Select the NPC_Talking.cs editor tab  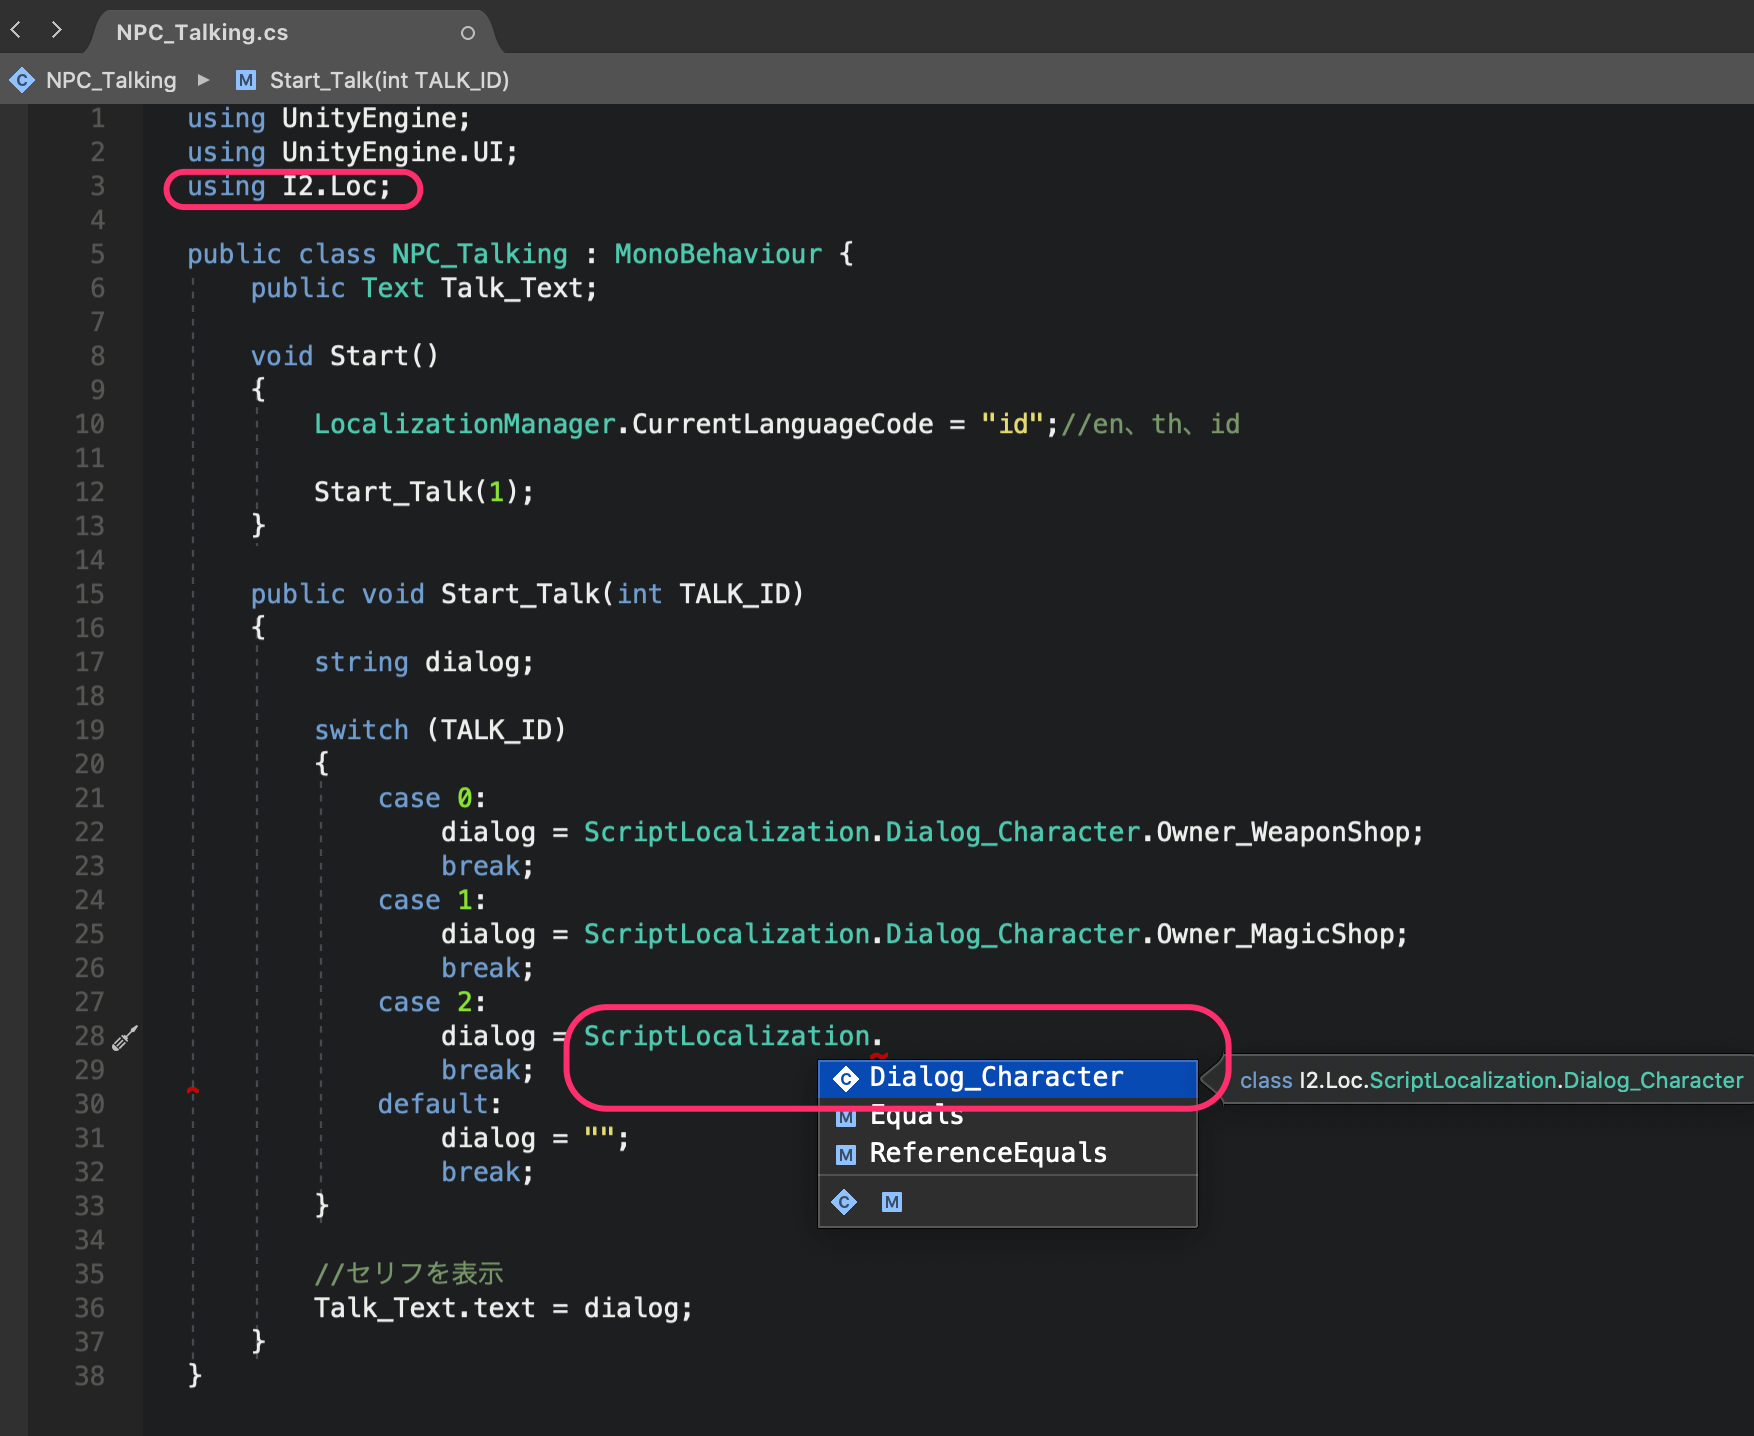click(x=202, y=33)
